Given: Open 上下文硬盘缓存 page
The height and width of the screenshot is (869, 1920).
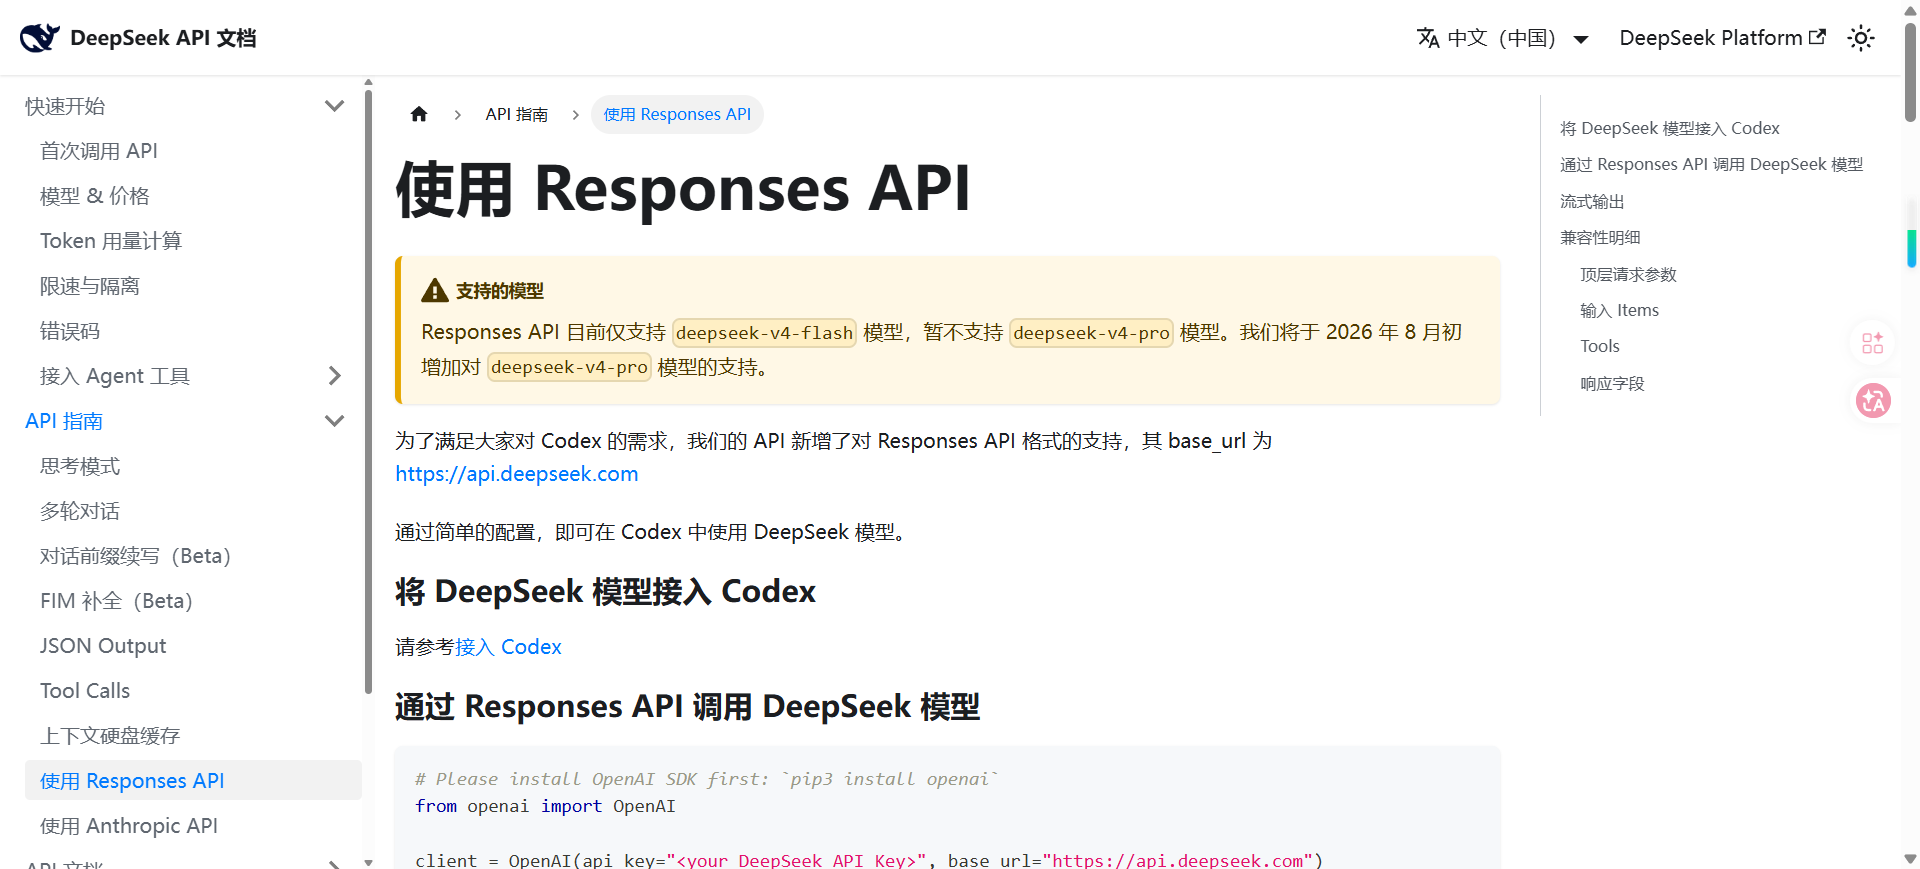Looking at the screenshot, I should [110, 736].
